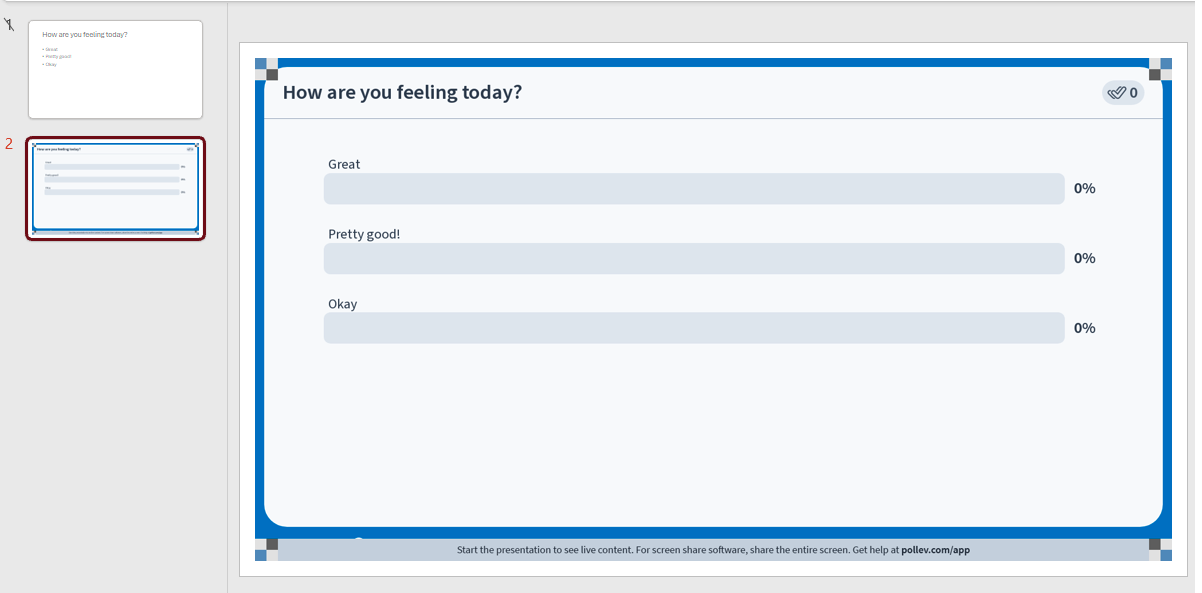Click the pollev.com/app help link

point(935,550)
